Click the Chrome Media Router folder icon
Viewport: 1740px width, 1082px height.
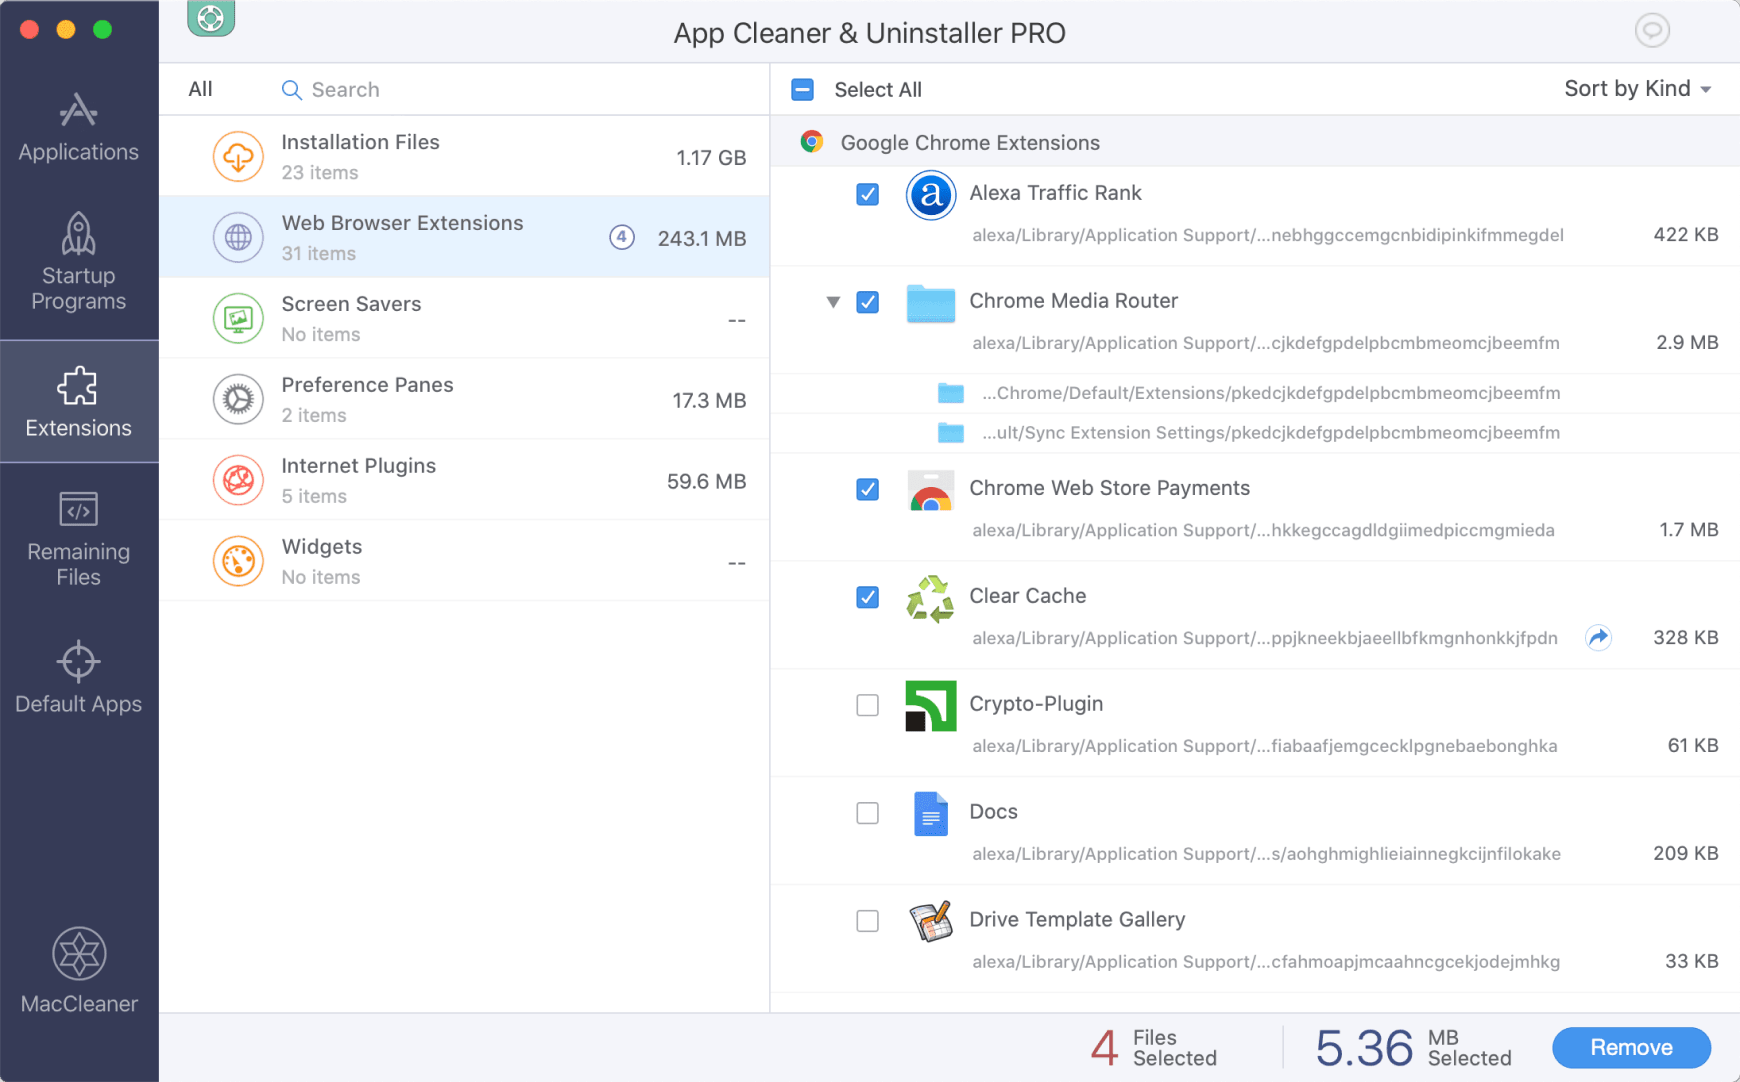[931, 303]
